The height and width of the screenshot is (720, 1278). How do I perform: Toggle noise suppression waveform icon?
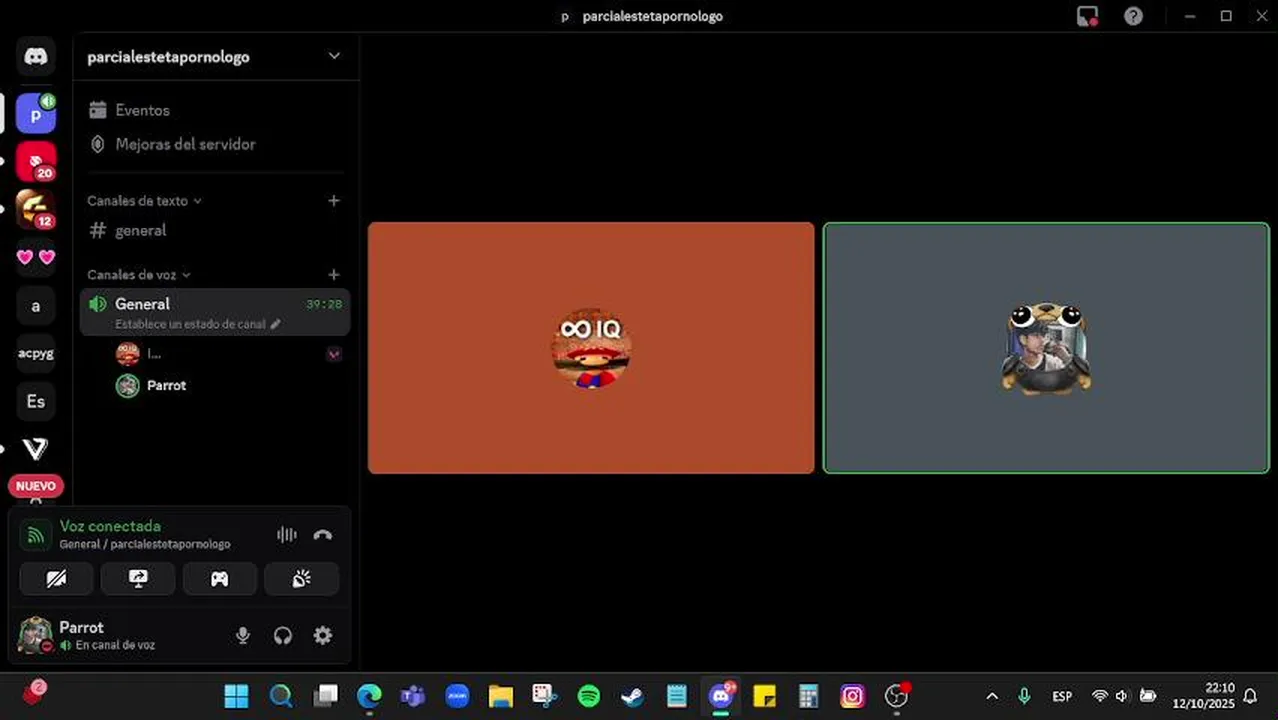287,535
